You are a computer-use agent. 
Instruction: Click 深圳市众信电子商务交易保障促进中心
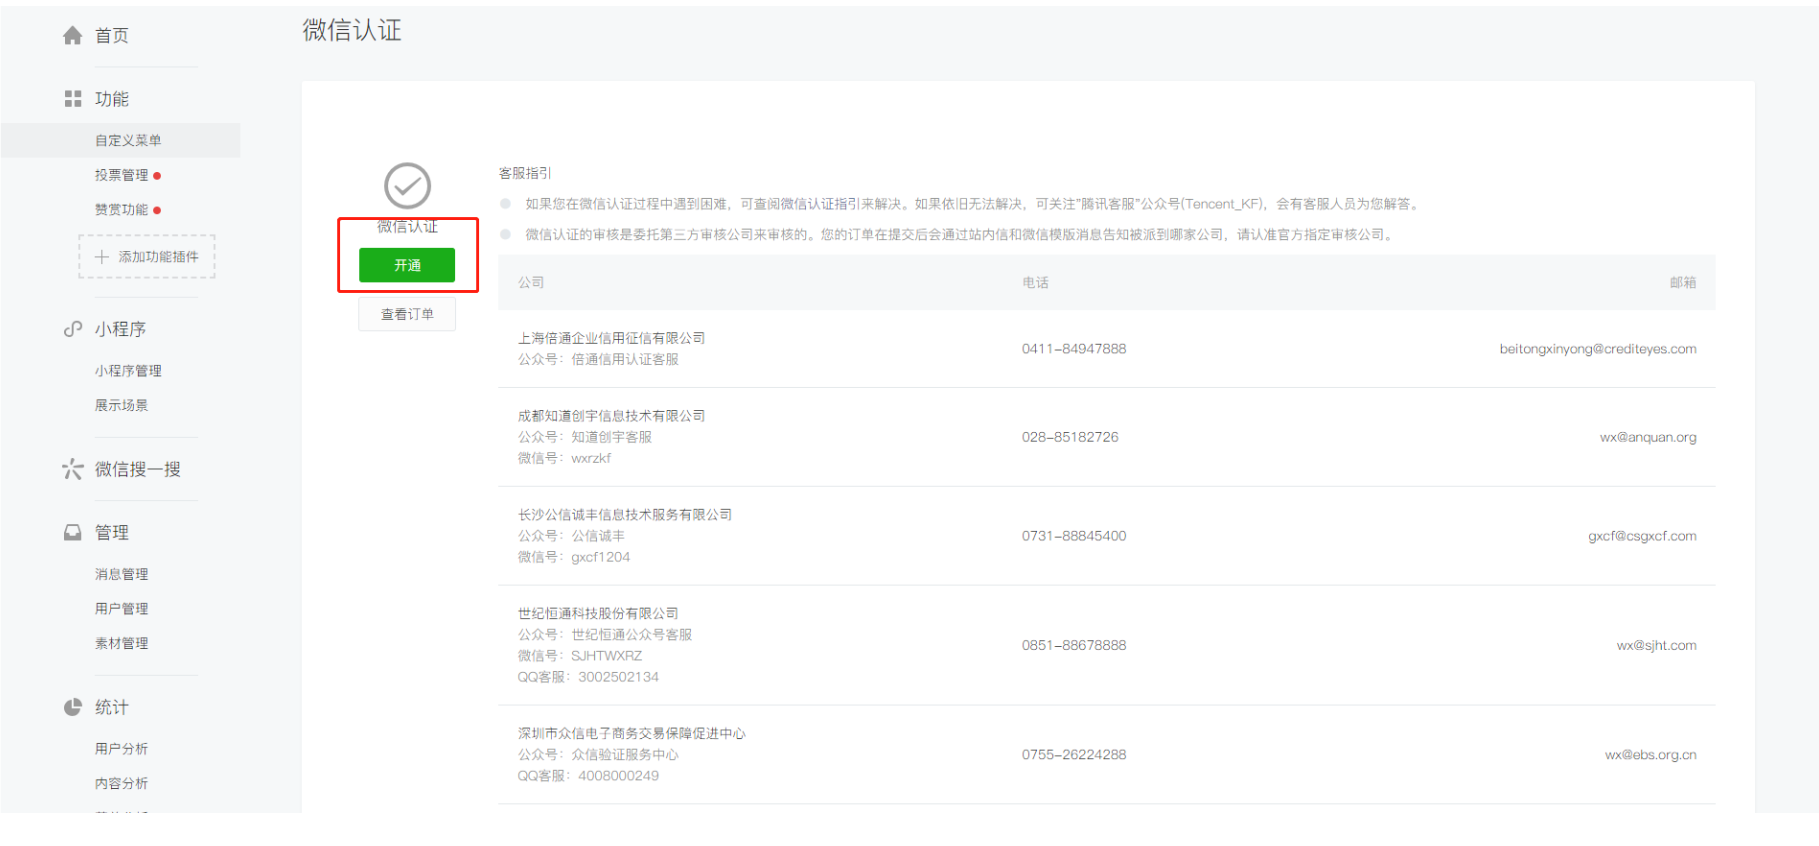(x=632, y=734)
